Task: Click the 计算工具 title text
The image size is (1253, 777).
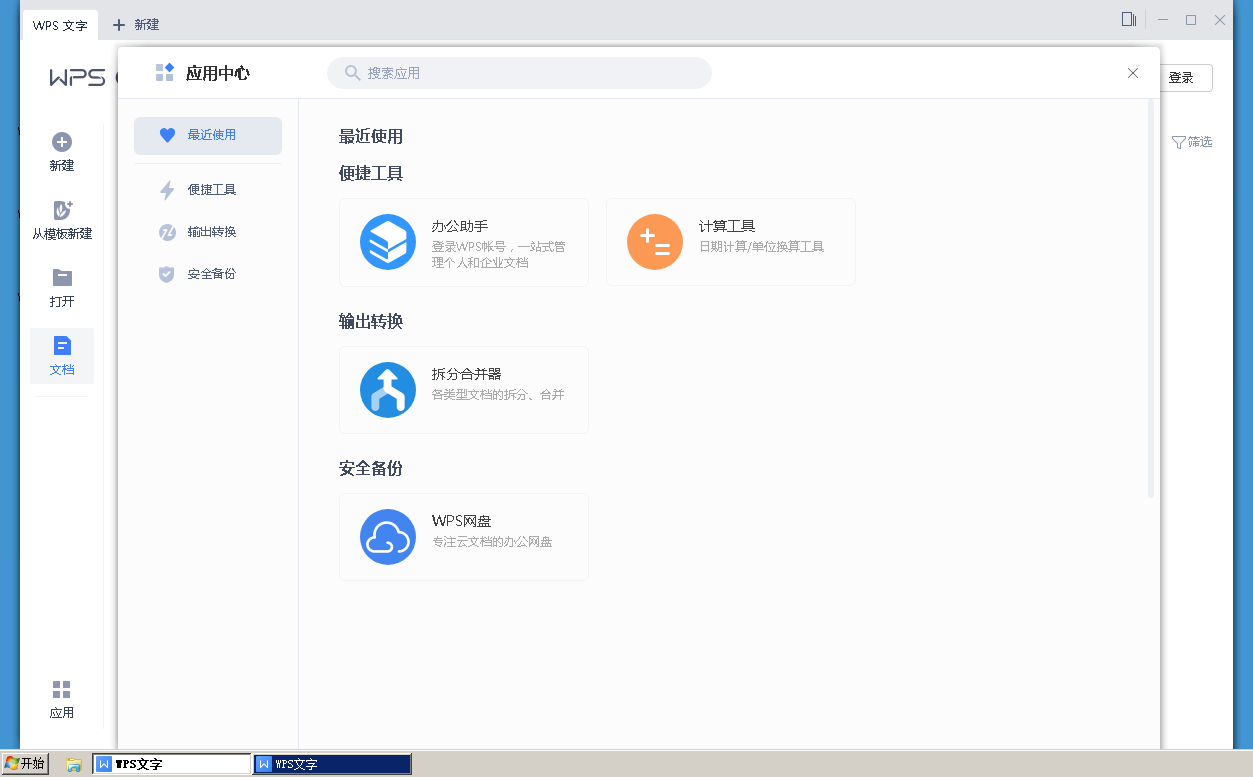Action: coord(727,227)
